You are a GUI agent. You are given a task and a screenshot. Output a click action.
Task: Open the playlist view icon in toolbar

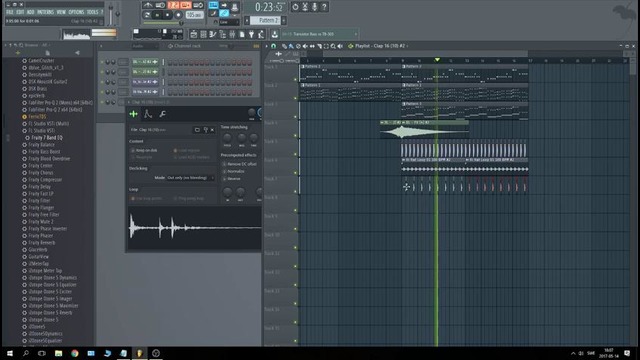coord(194,35)
